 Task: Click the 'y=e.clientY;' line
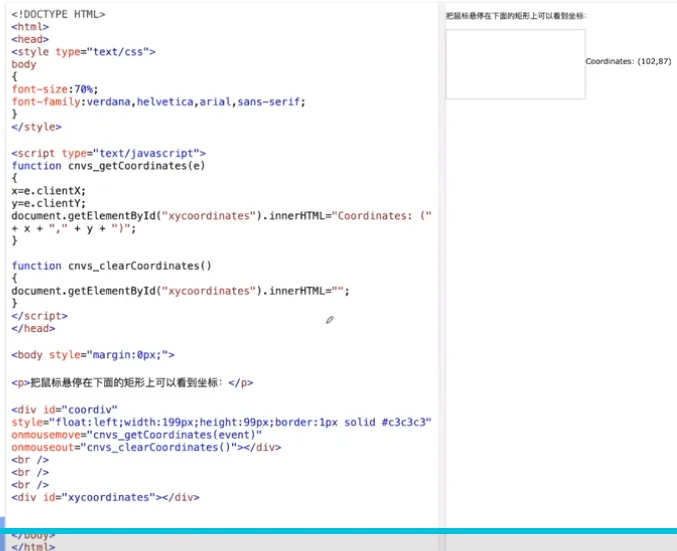click(49, 203)
